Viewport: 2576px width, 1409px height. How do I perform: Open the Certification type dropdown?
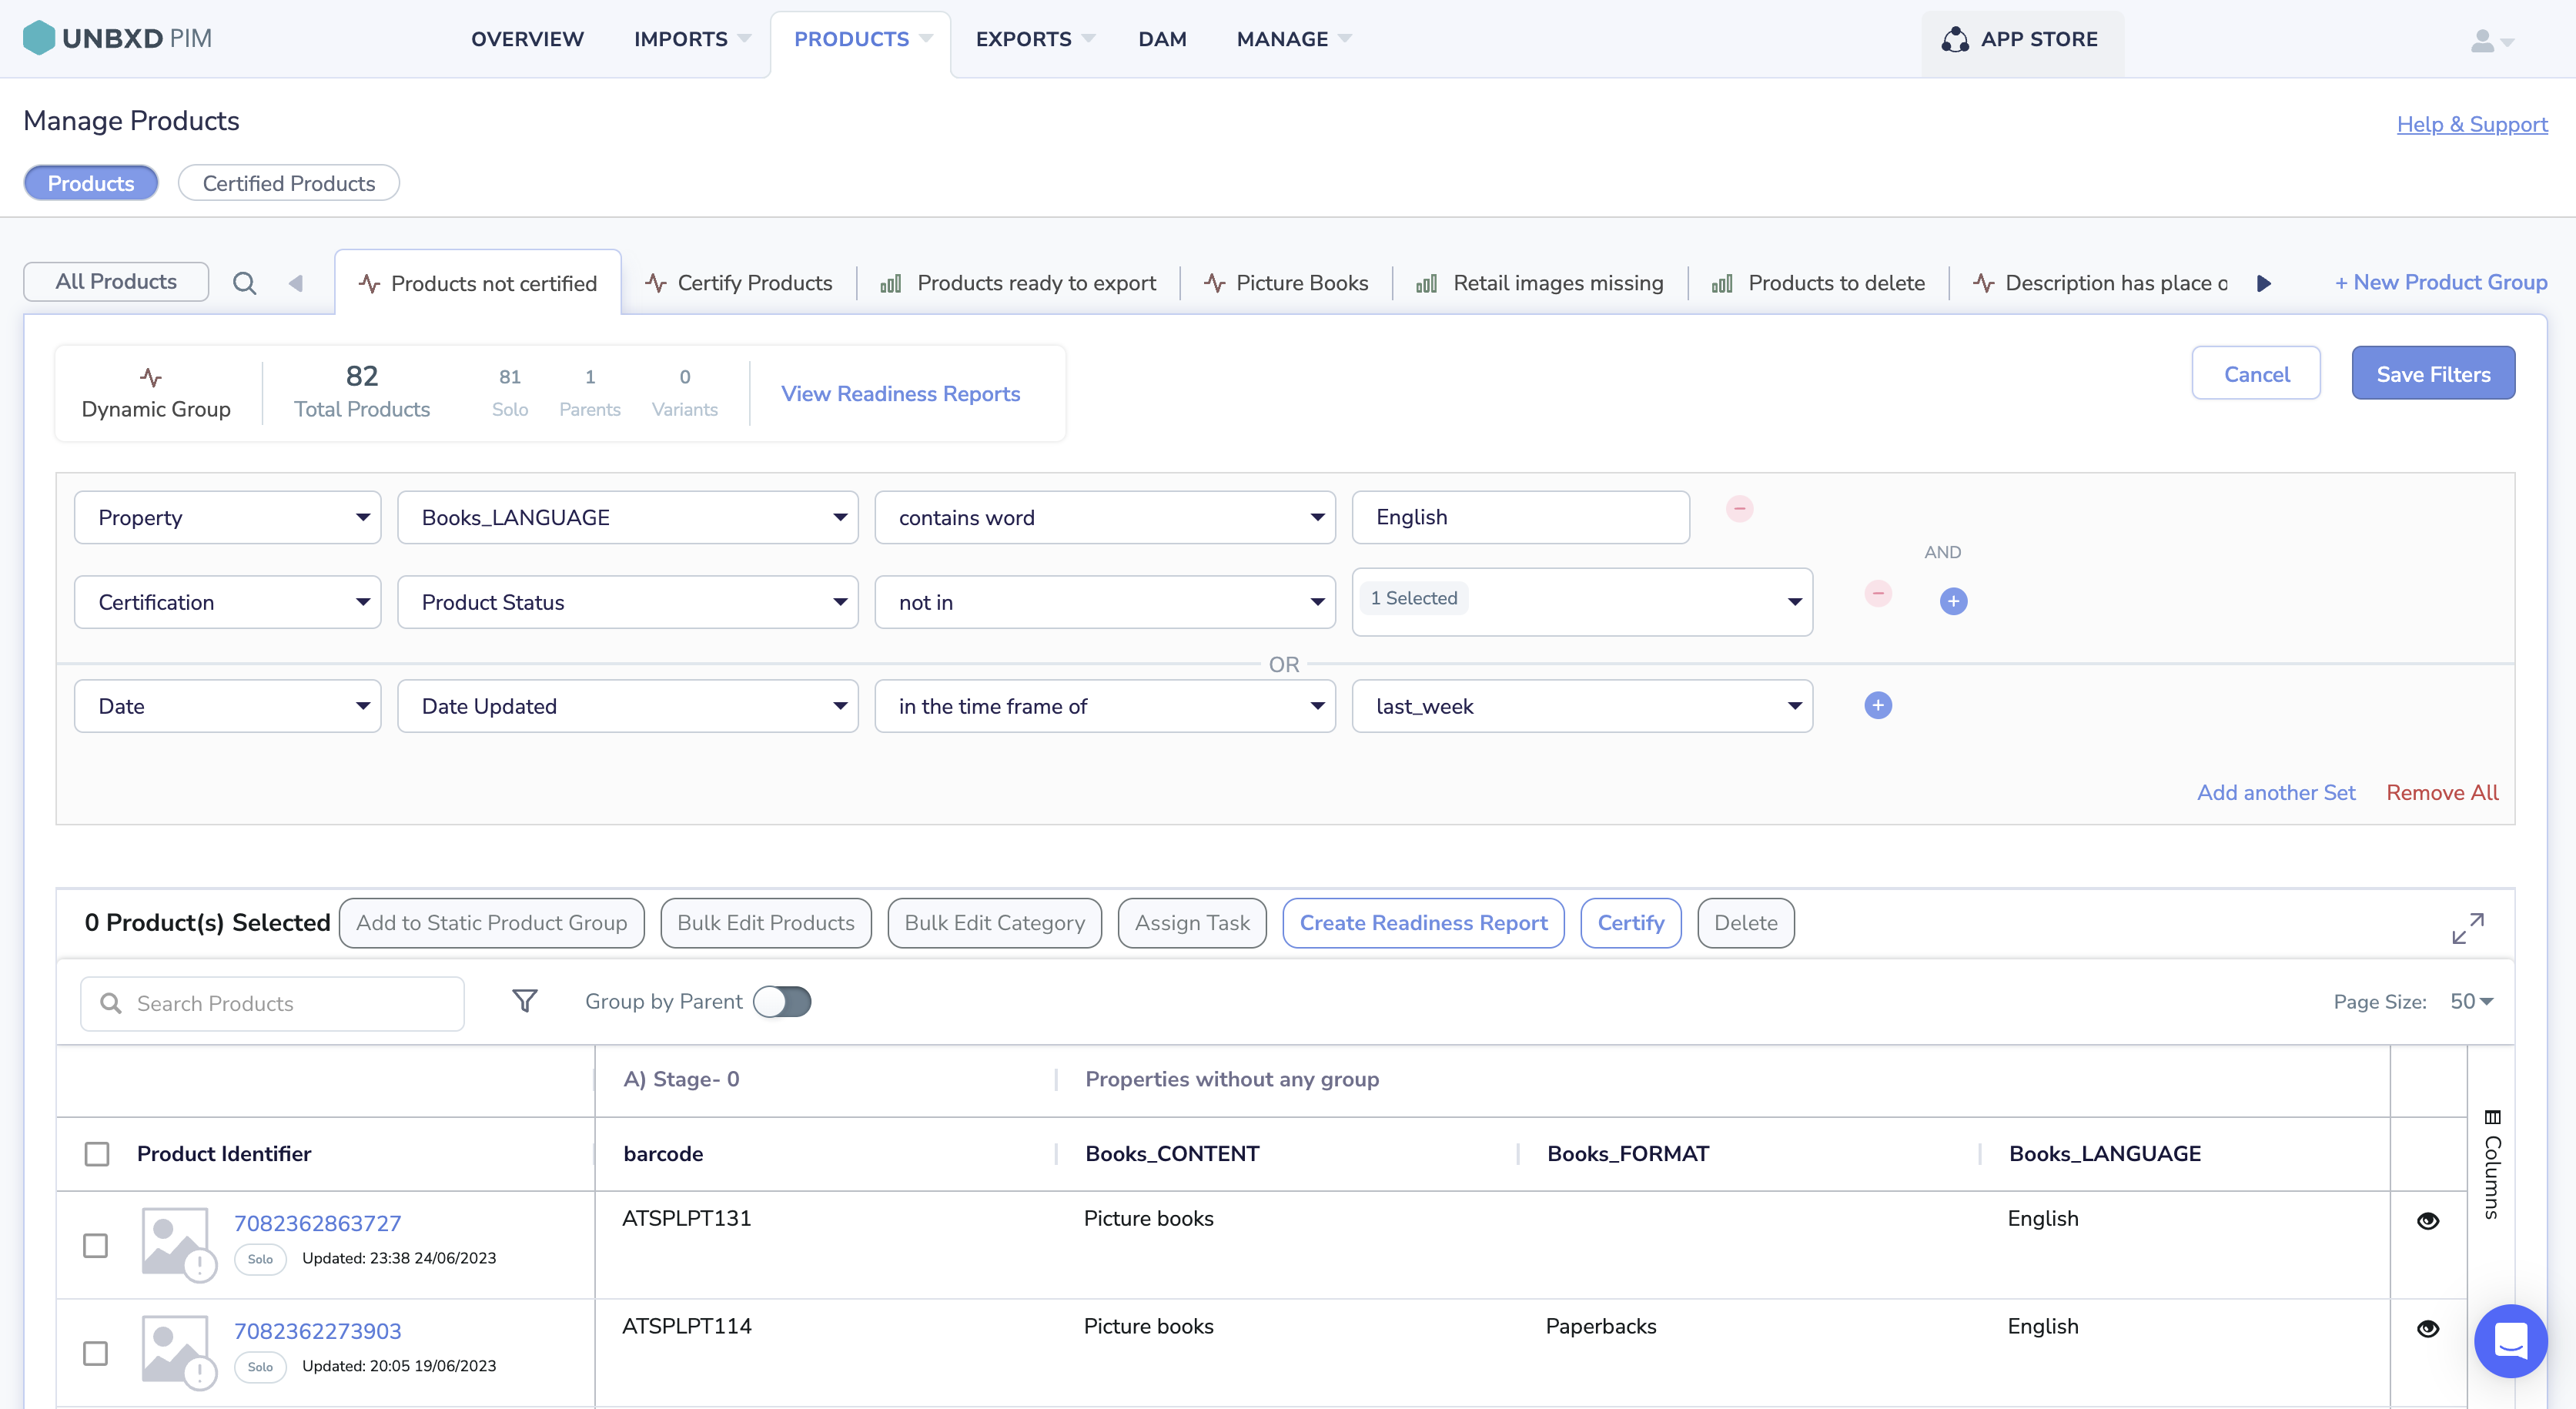click(x=228, y=602)
